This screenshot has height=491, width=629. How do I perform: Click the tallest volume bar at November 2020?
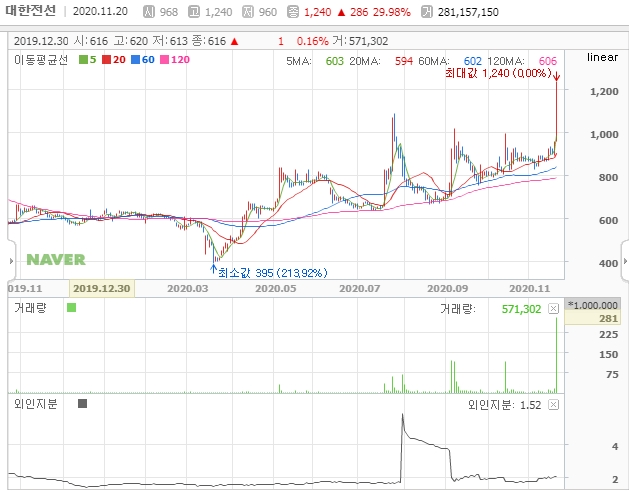click(556, 355)
